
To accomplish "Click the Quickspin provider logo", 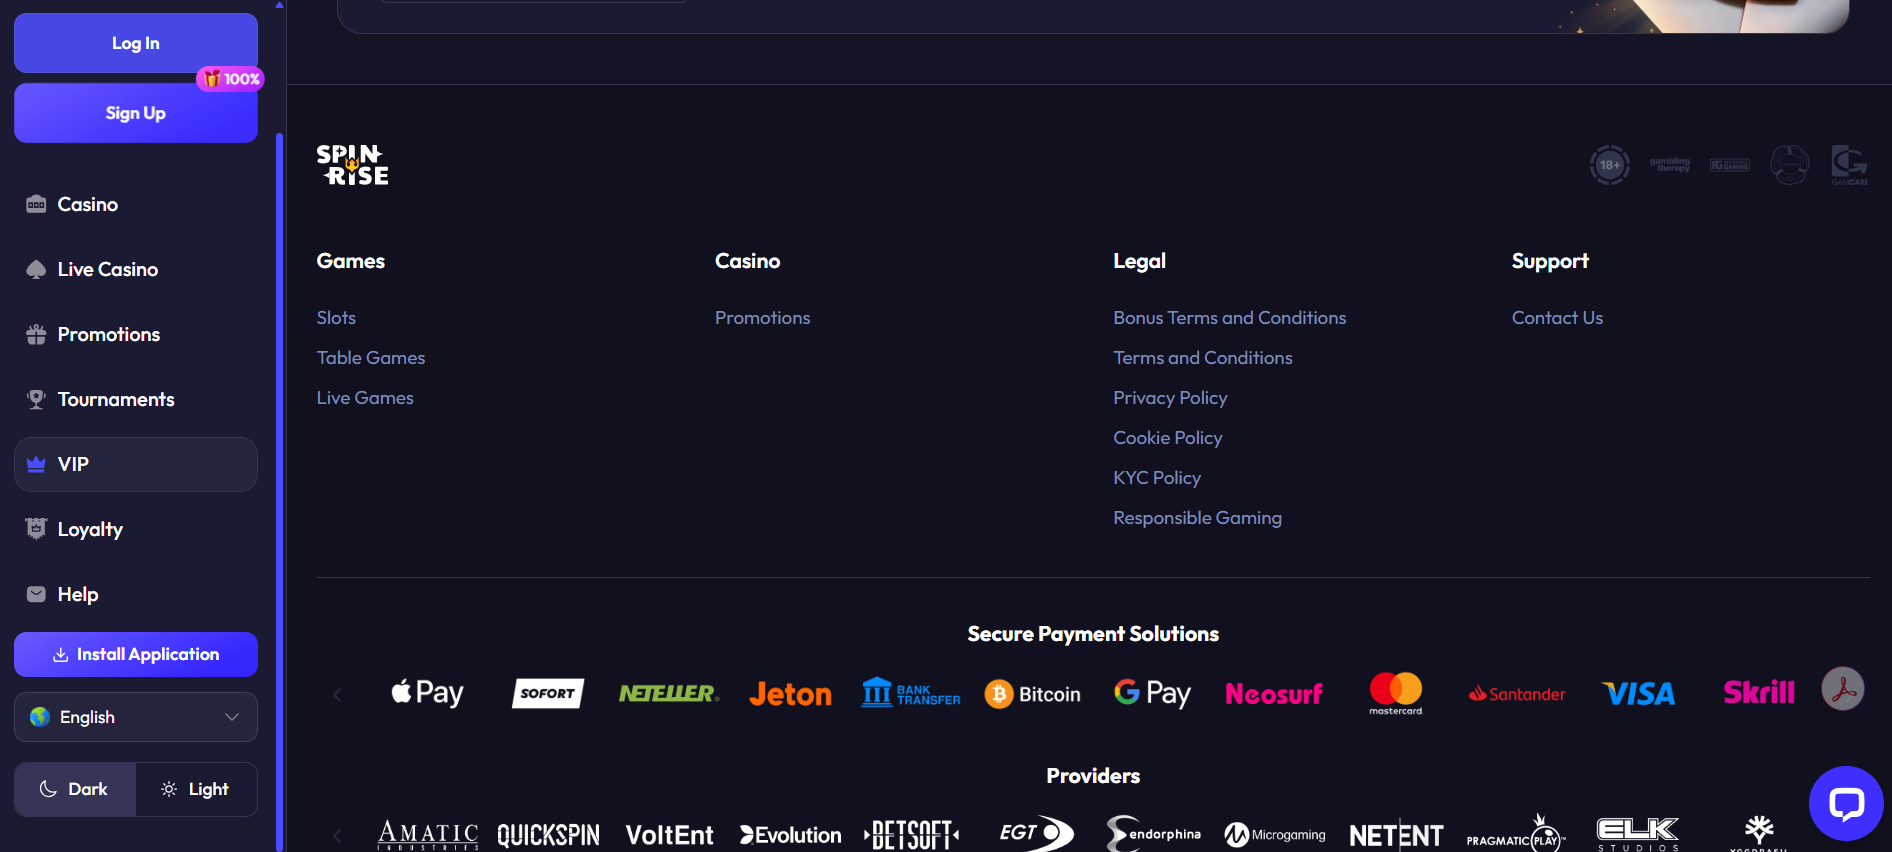I will [x=548, y=835].
